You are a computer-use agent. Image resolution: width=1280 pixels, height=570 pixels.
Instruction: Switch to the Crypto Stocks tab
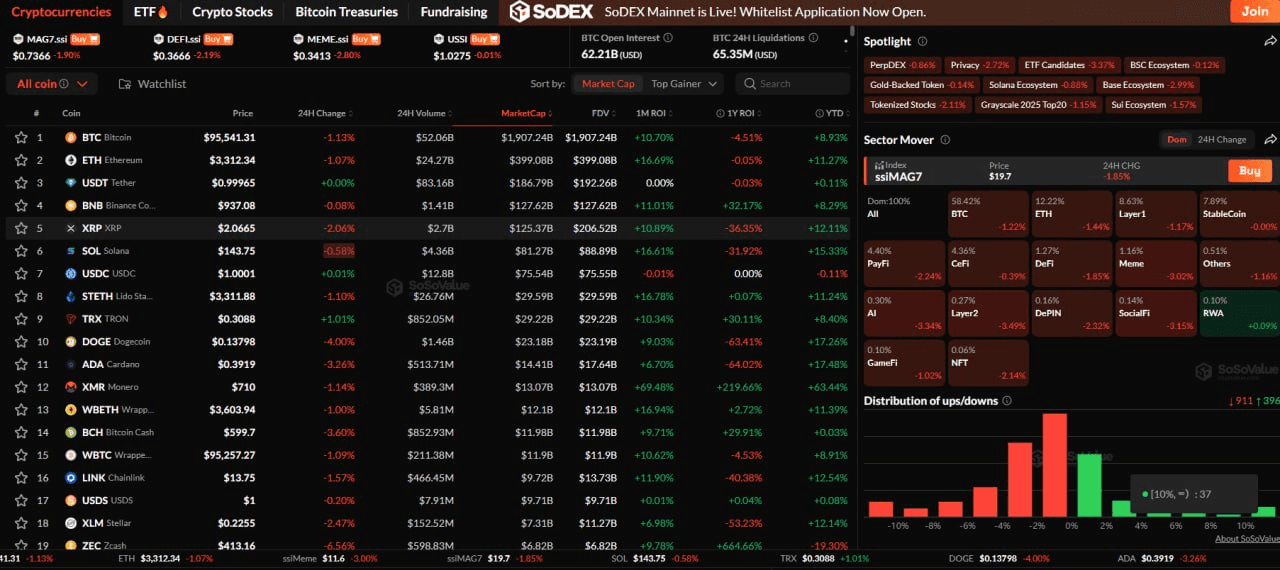232,12
